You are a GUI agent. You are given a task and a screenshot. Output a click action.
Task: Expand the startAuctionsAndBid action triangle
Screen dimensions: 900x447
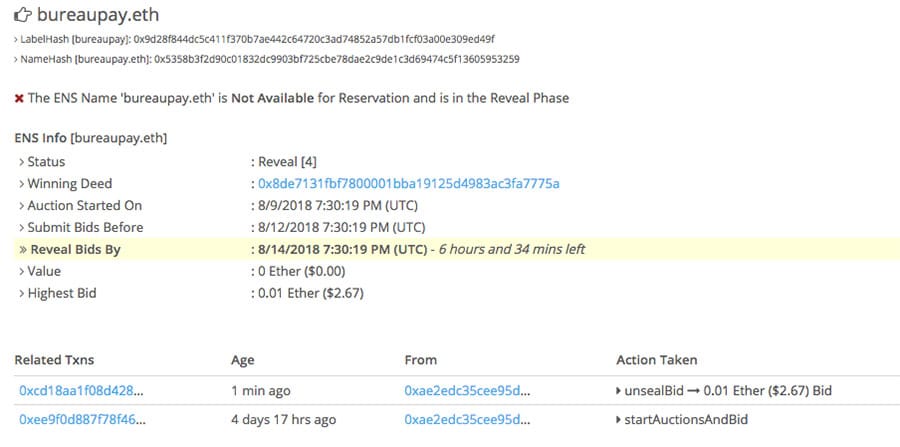coord(619,420)
